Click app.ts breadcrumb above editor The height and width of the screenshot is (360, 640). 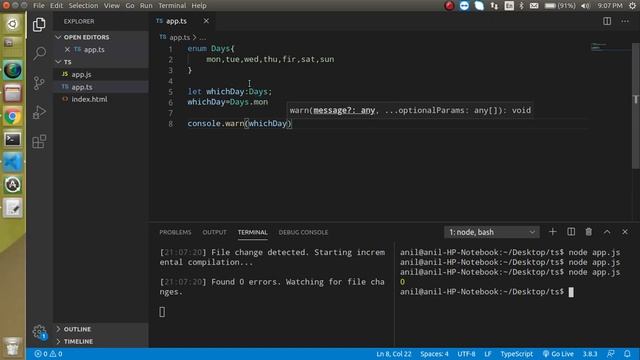coord(180,38)
